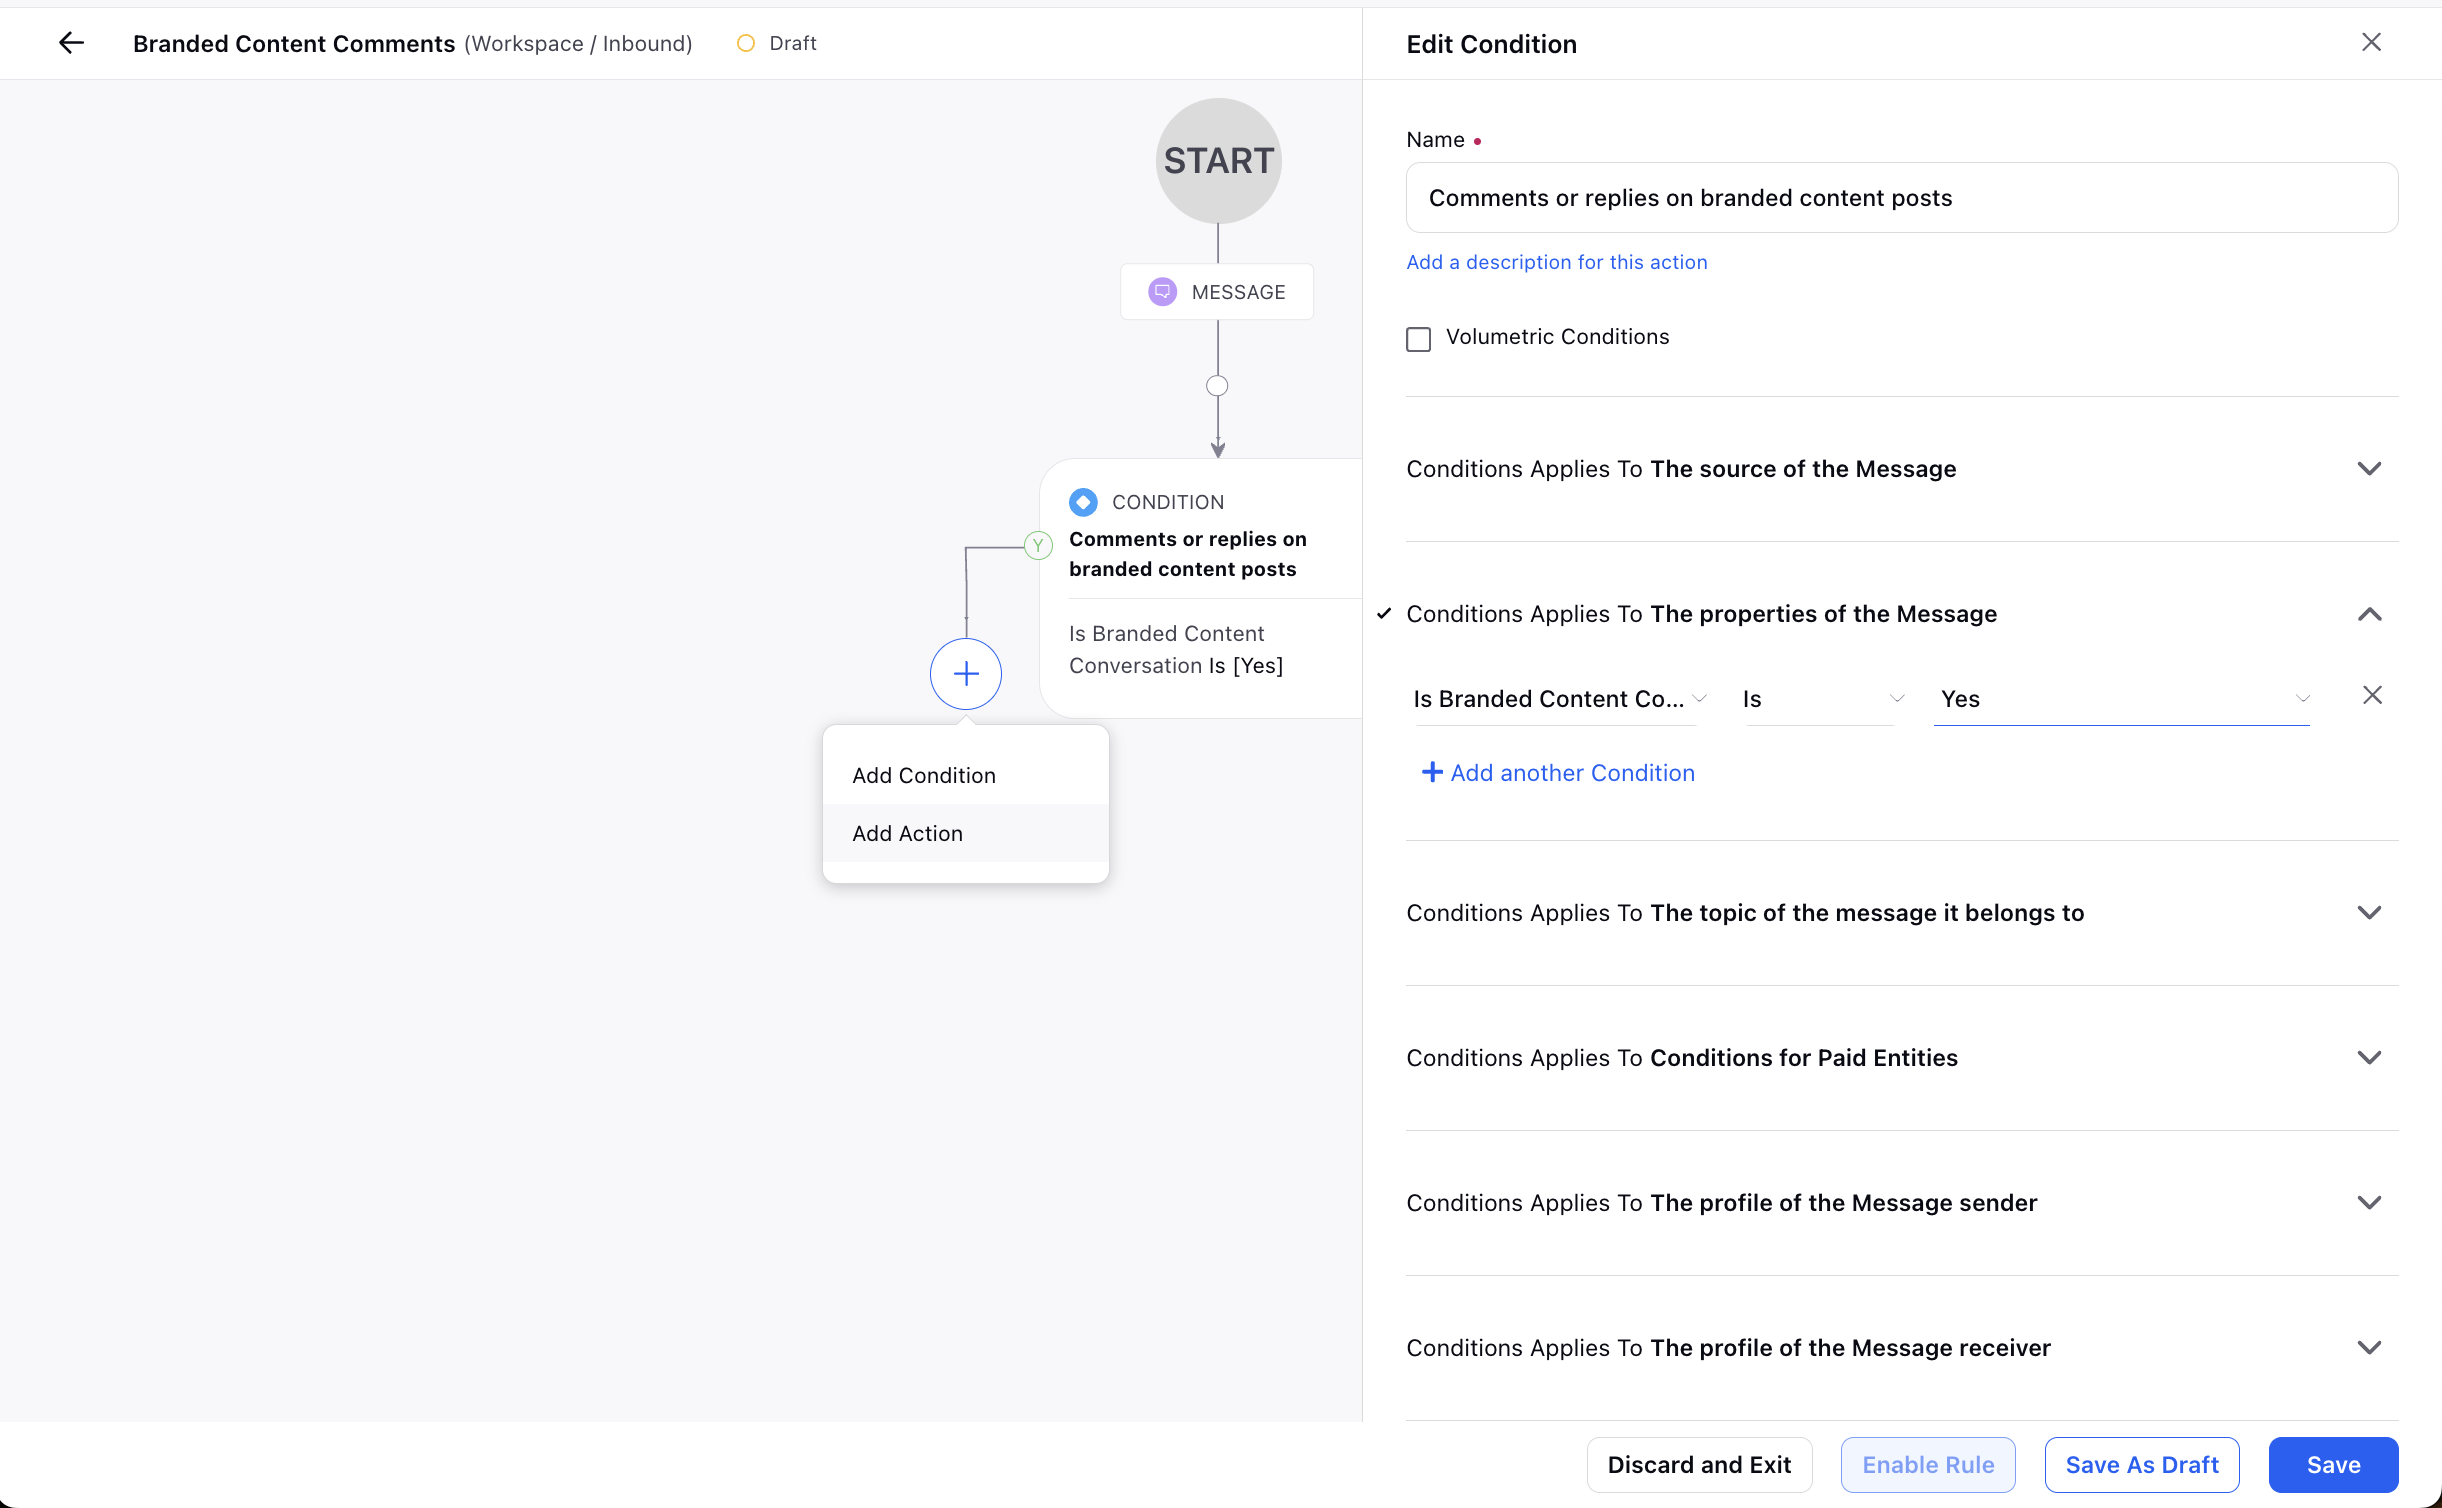The image size is (2442, 1508).
Task: Click the Draft status indicator
Action: 777,43
